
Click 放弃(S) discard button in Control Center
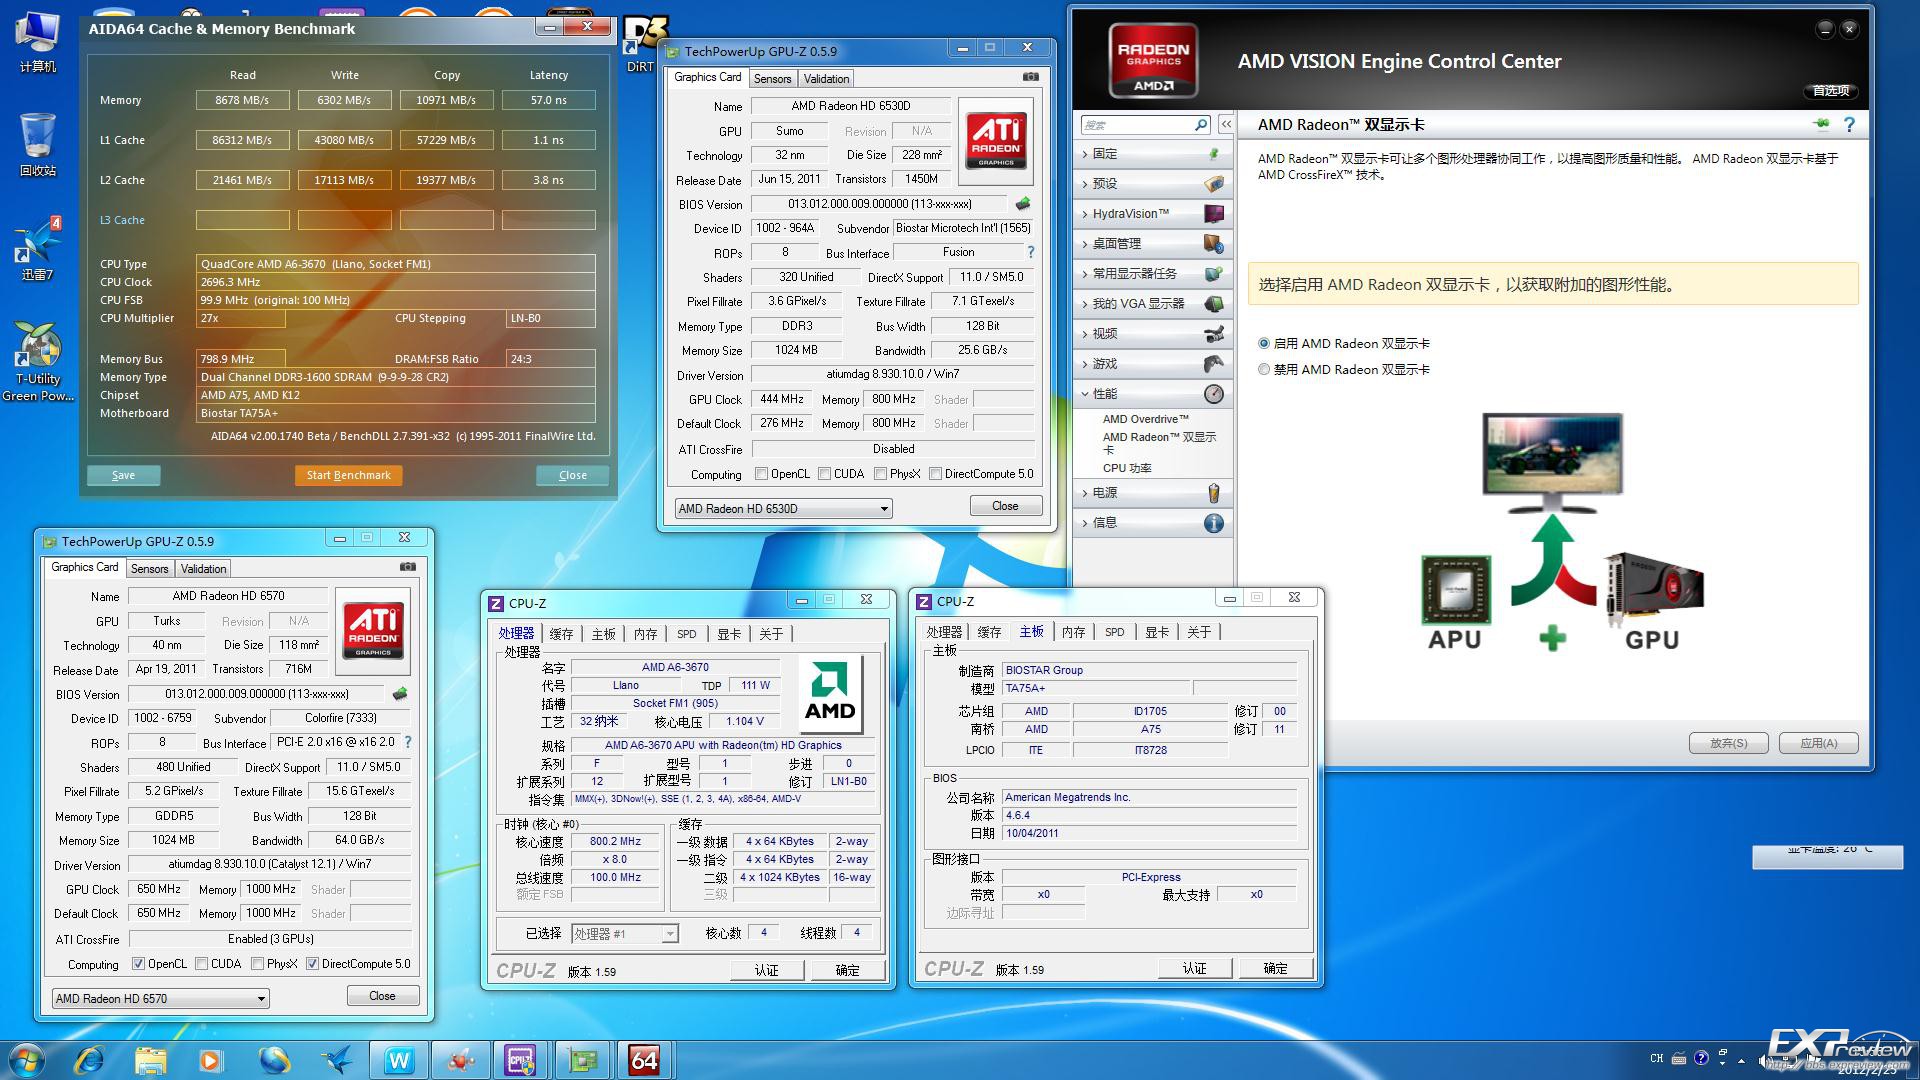coord(1728,743)
